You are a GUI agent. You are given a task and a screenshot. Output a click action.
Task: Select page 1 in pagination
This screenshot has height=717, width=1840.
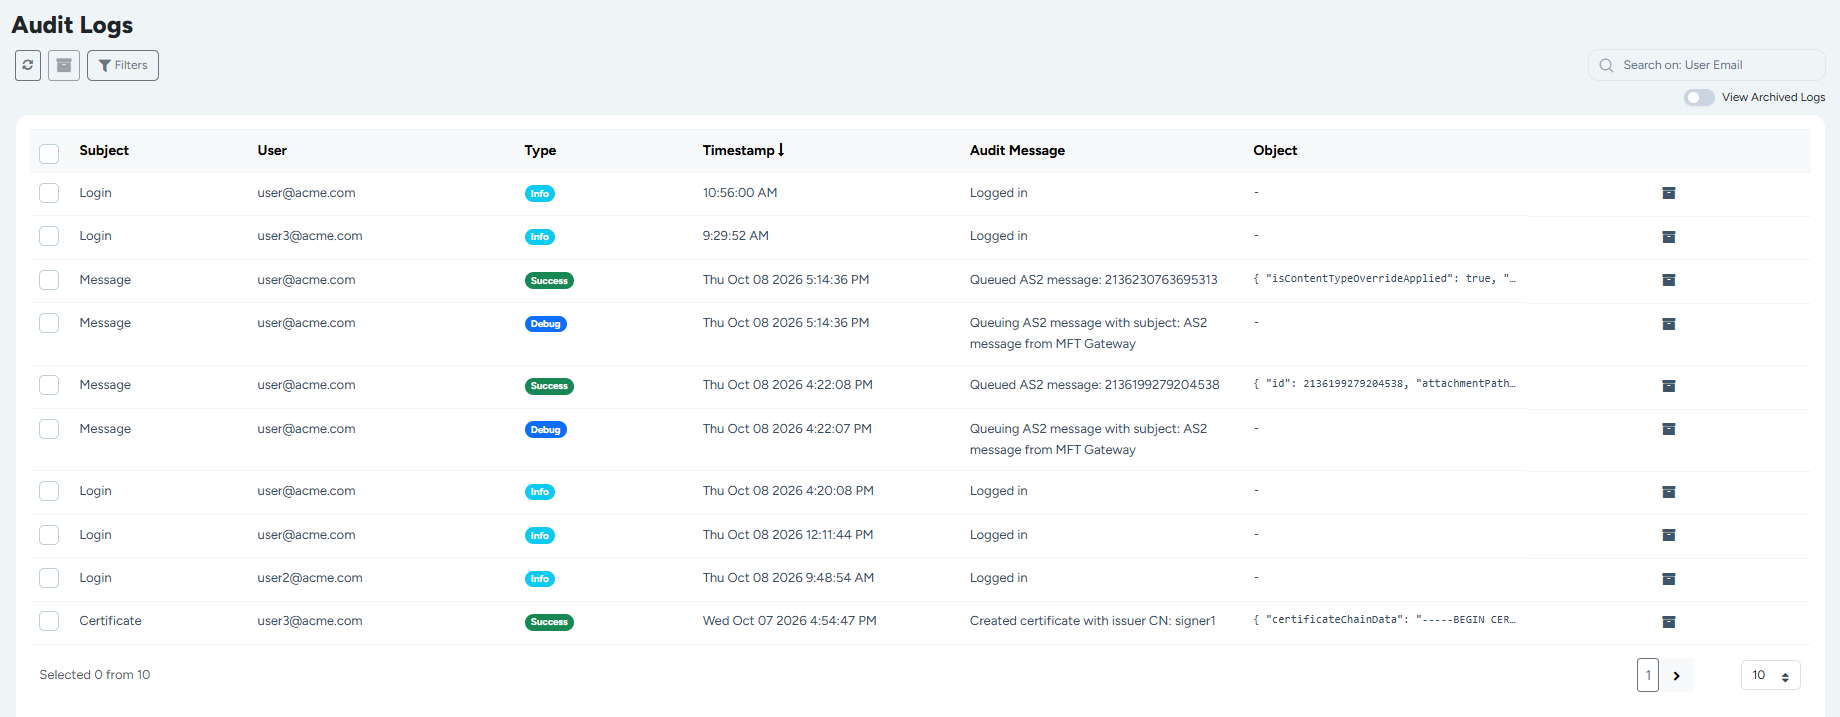[1648, 675]
